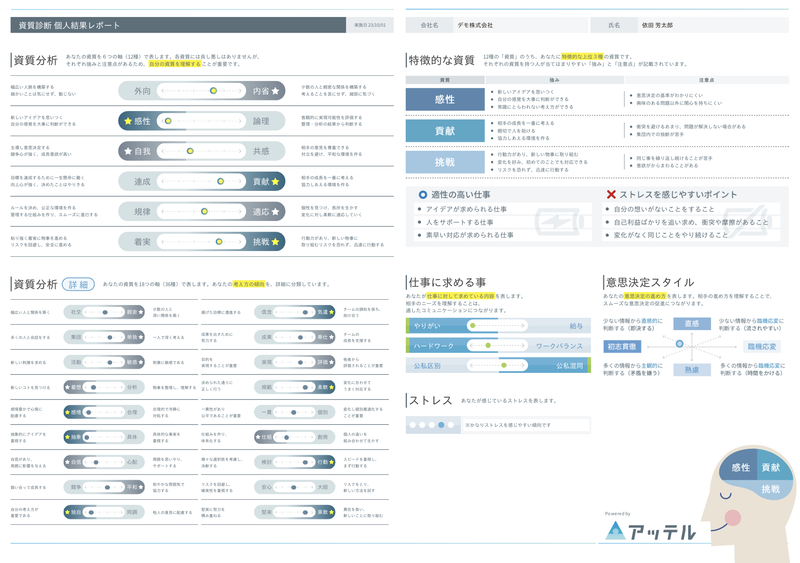Click the 感性 row in the 特徴的な資質 table
This screenshot has height=563, width=800.
(x=444, y=100)
